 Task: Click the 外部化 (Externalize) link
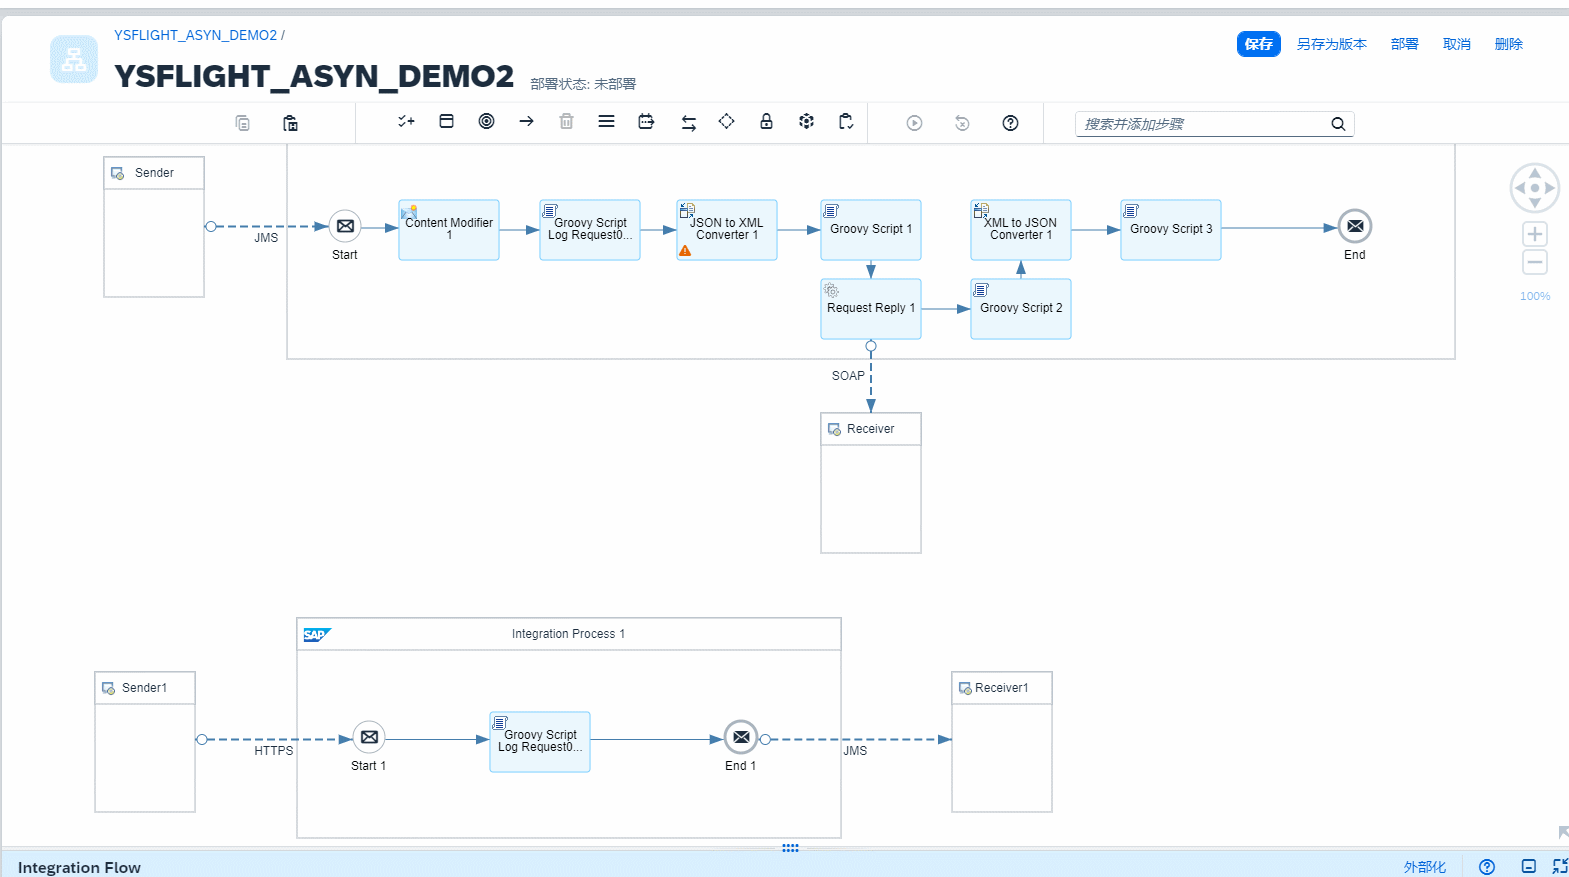tap(1424, 867)
